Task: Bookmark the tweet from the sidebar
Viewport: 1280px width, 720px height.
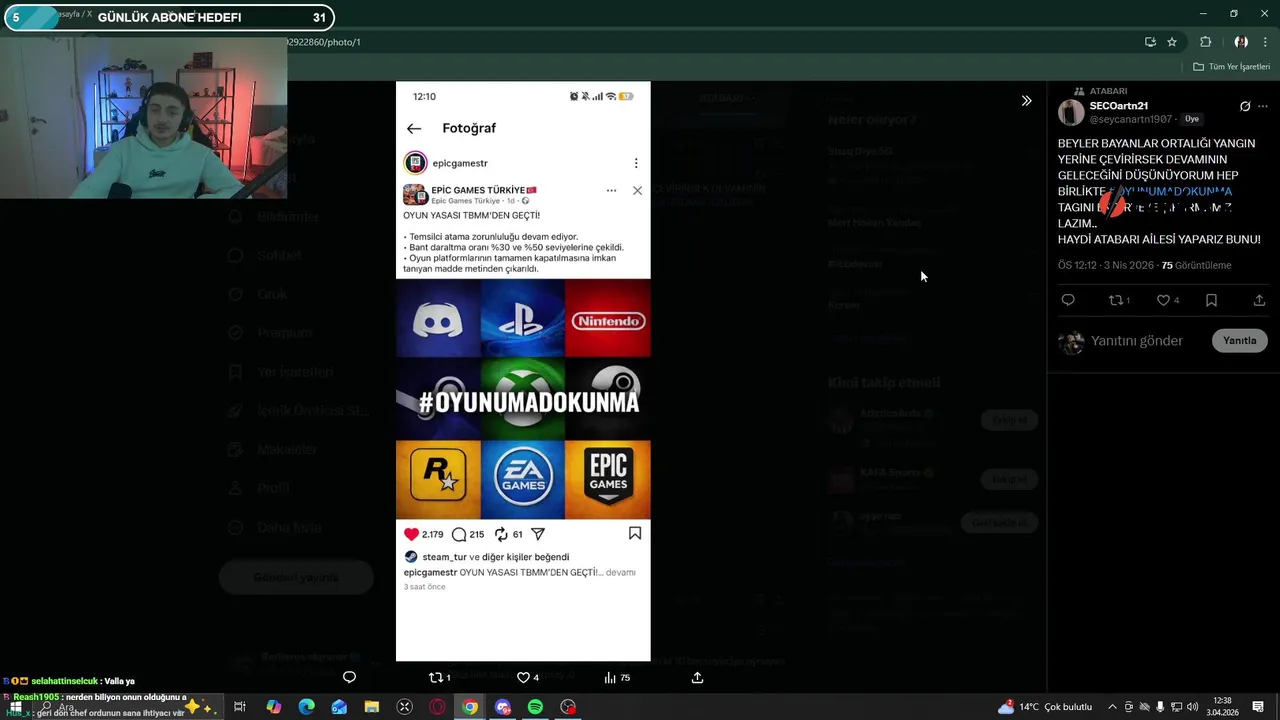Action: (1211, 300)
